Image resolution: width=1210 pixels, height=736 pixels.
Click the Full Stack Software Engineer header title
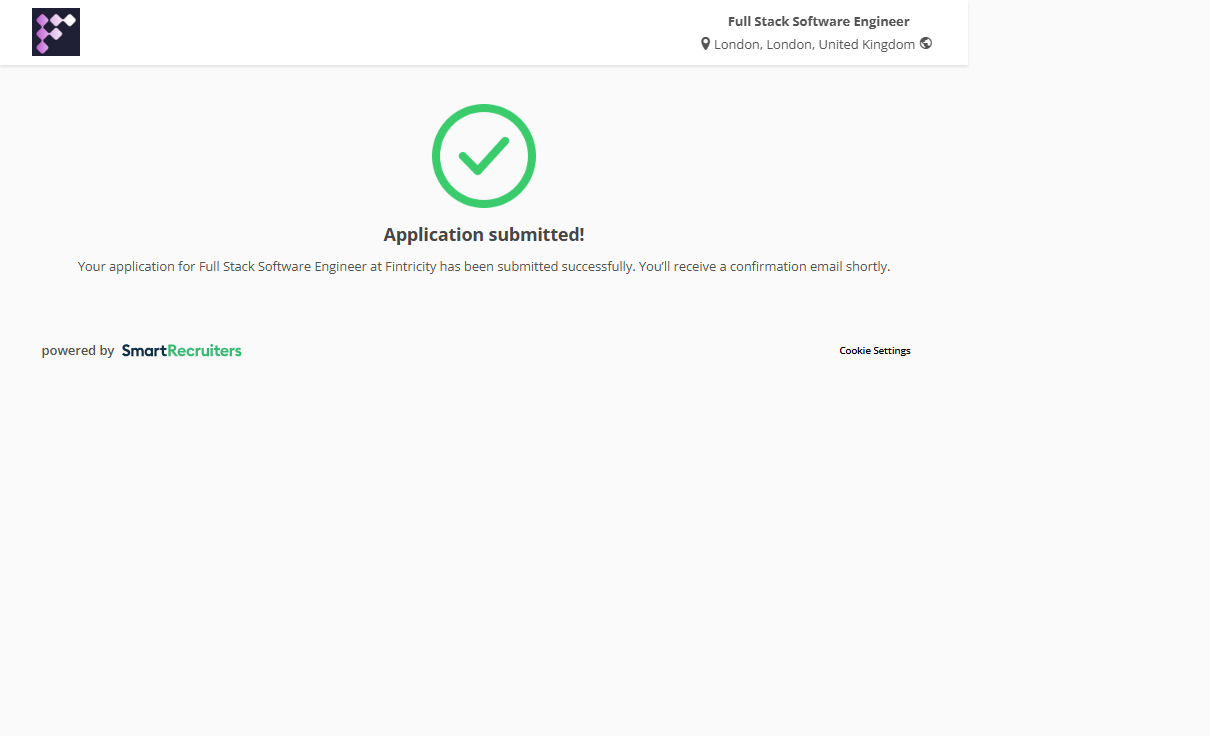(818, 22)
